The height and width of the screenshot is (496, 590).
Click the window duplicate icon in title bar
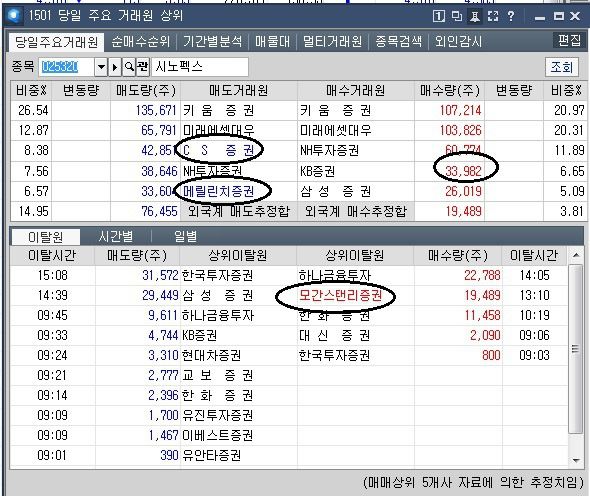click(456, 16)
